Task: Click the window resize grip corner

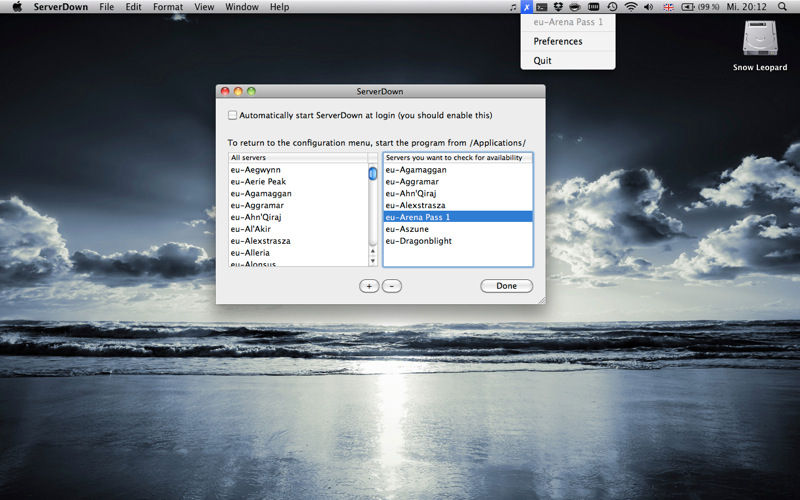Action: (541, 300)
